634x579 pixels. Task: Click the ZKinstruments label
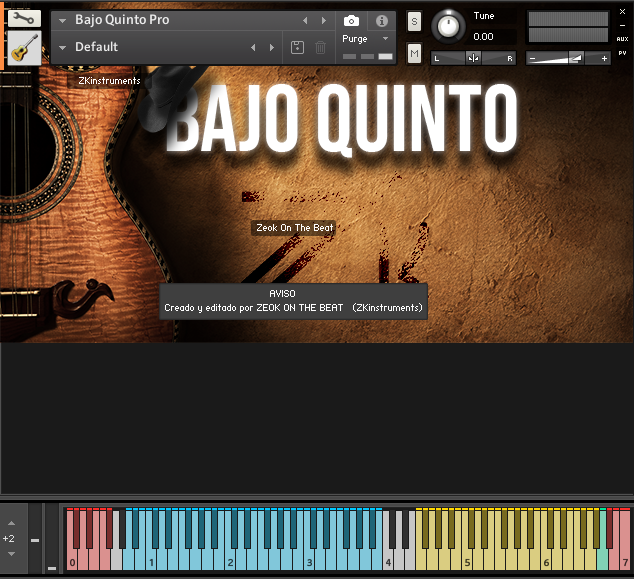click(x=109, y=80)
